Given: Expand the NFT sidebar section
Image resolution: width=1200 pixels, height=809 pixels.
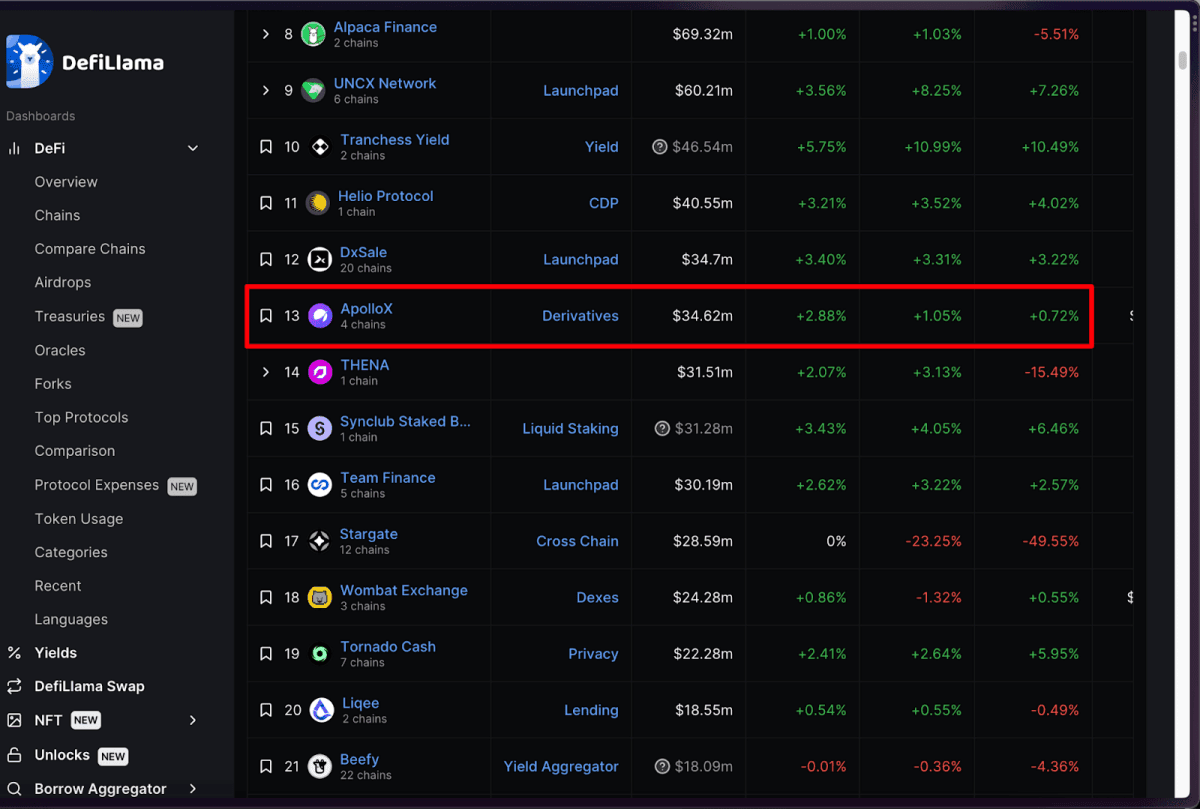Looking at the screenshot, I should click(193, 720).
